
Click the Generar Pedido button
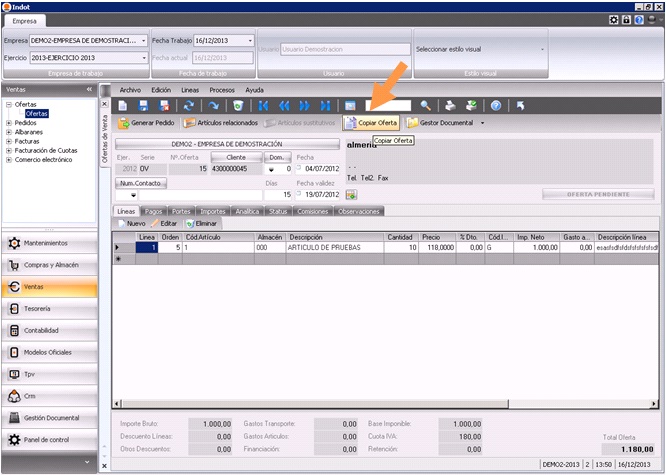point(147,123)
